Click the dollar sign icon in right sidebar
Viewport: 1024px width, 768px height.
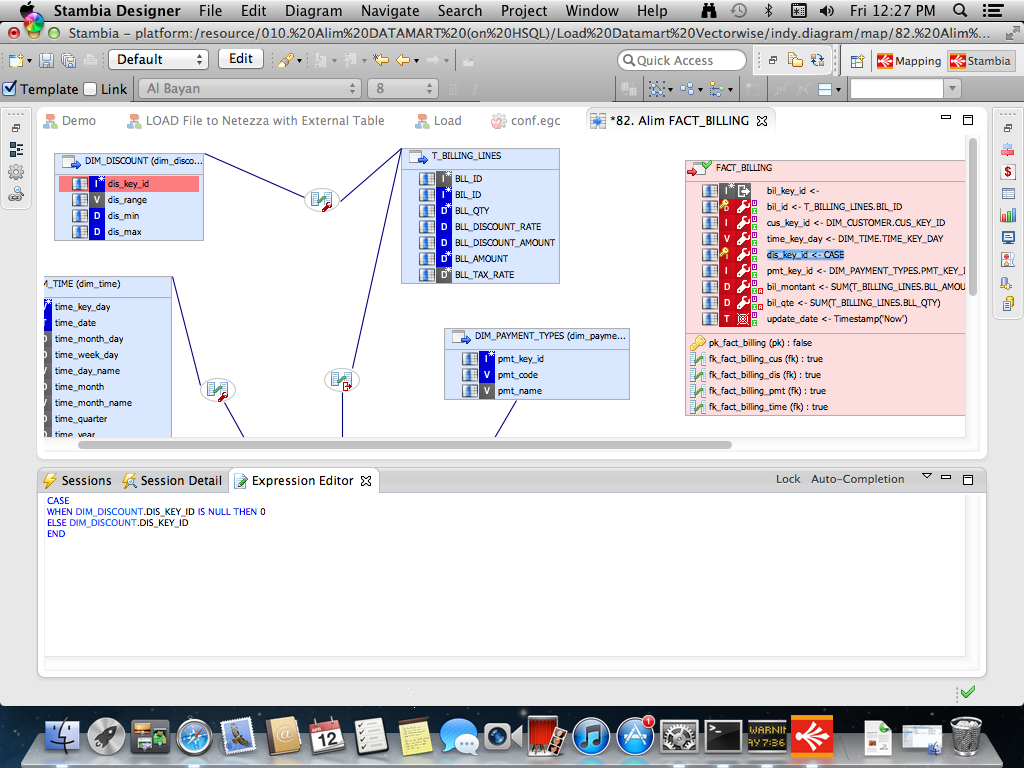click(x=1008, y=172)
